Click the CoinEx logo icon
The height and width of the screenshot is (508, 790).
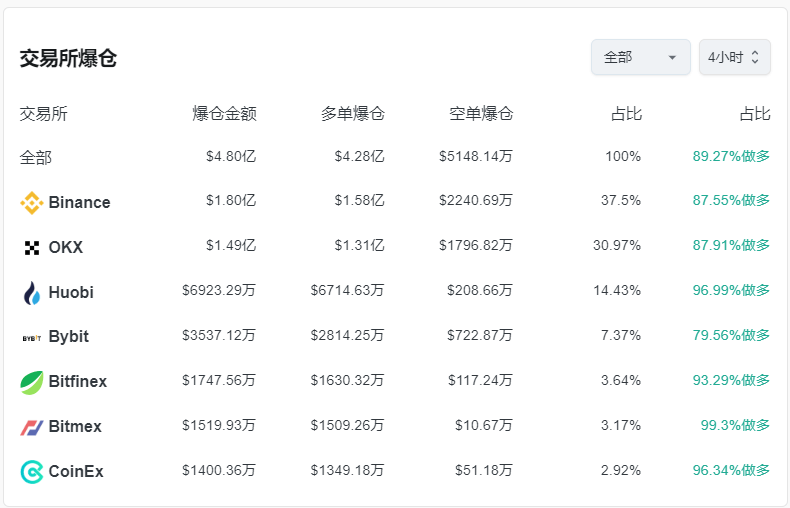pos(32,472)
